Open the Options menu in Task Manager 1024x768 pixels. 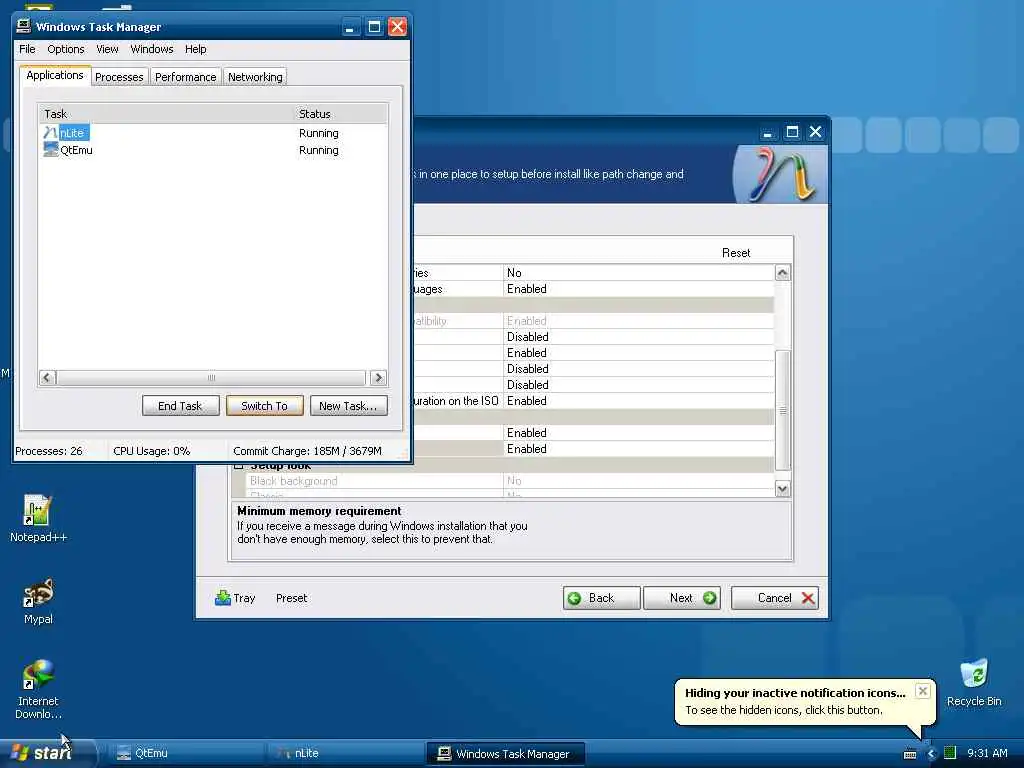pyautogui.click(x=65, y=49)
